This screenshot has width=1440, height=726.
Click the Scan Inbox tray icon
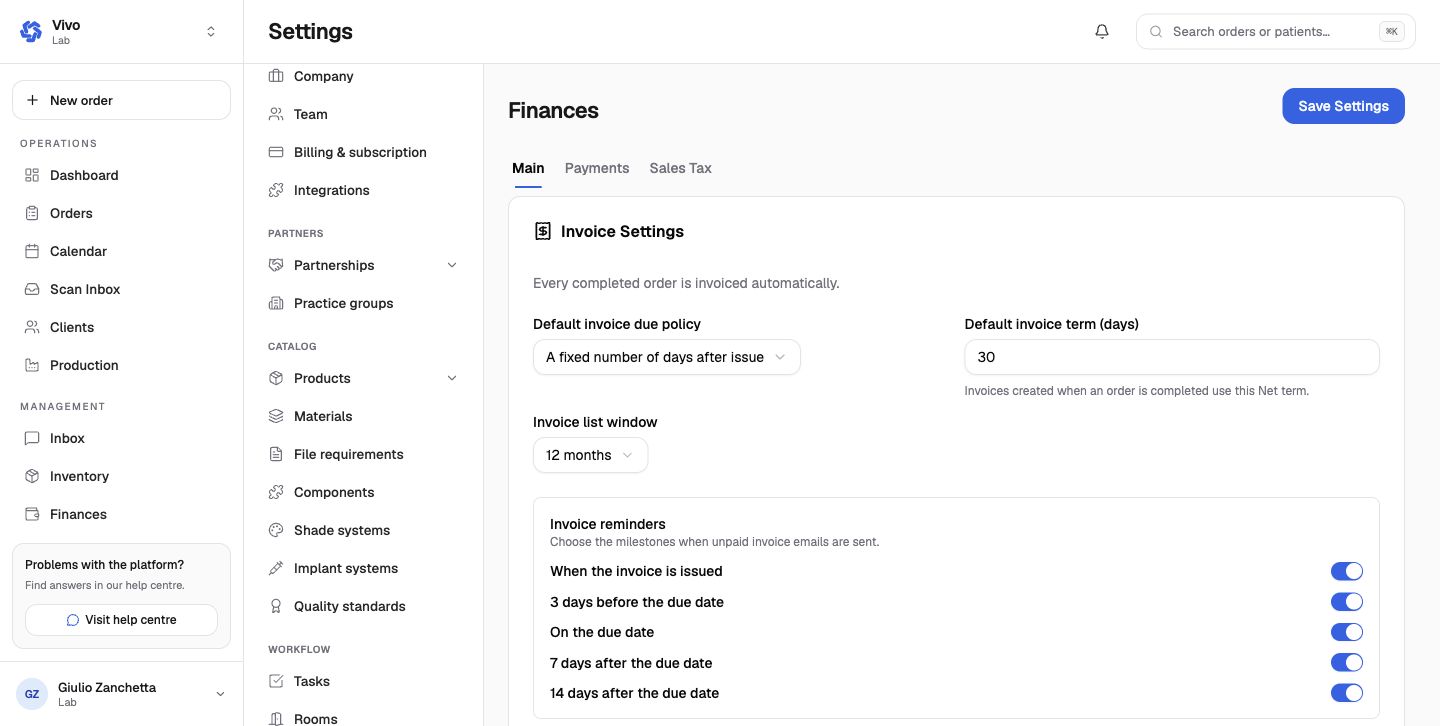(x=32, y=289)
